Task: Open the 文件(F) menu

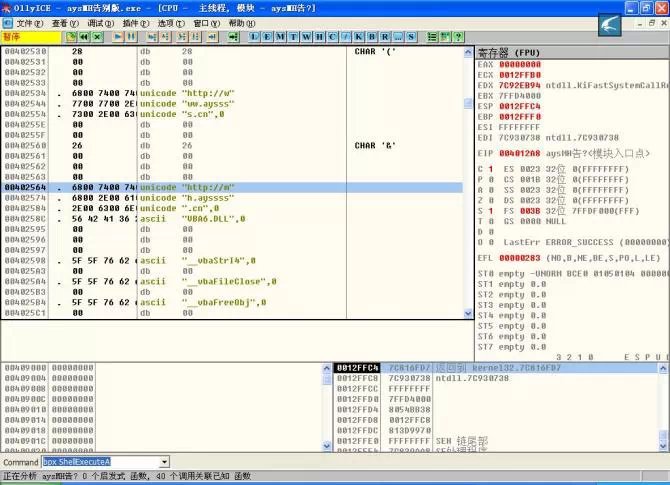Action: click(x=29, y=22)
